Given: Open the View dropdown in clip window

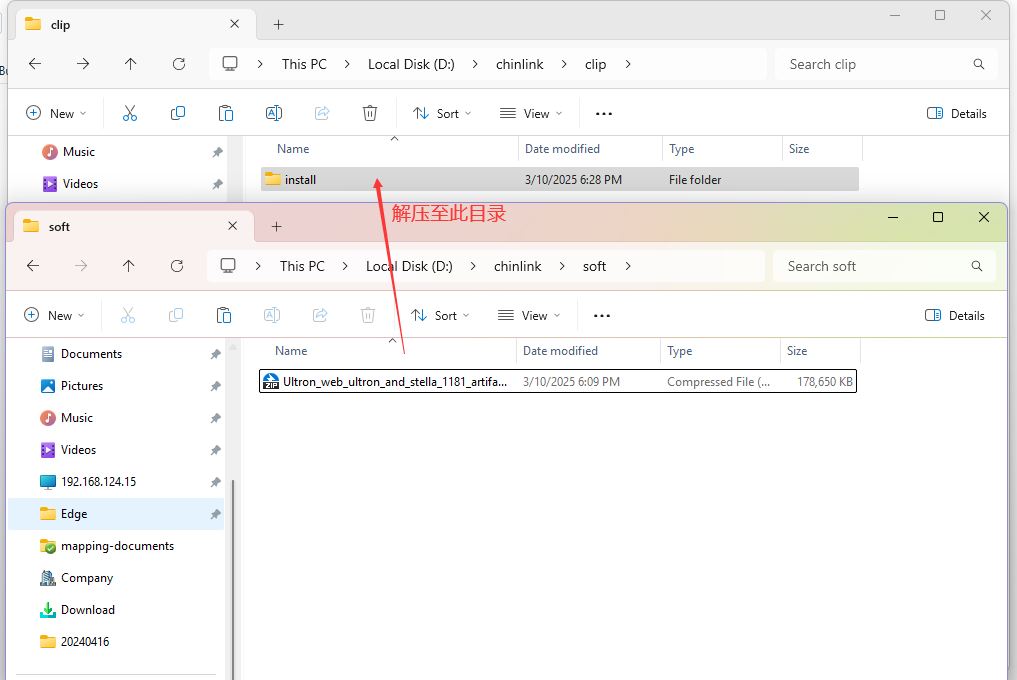Looking at the screenshot, I should [531, 114].
